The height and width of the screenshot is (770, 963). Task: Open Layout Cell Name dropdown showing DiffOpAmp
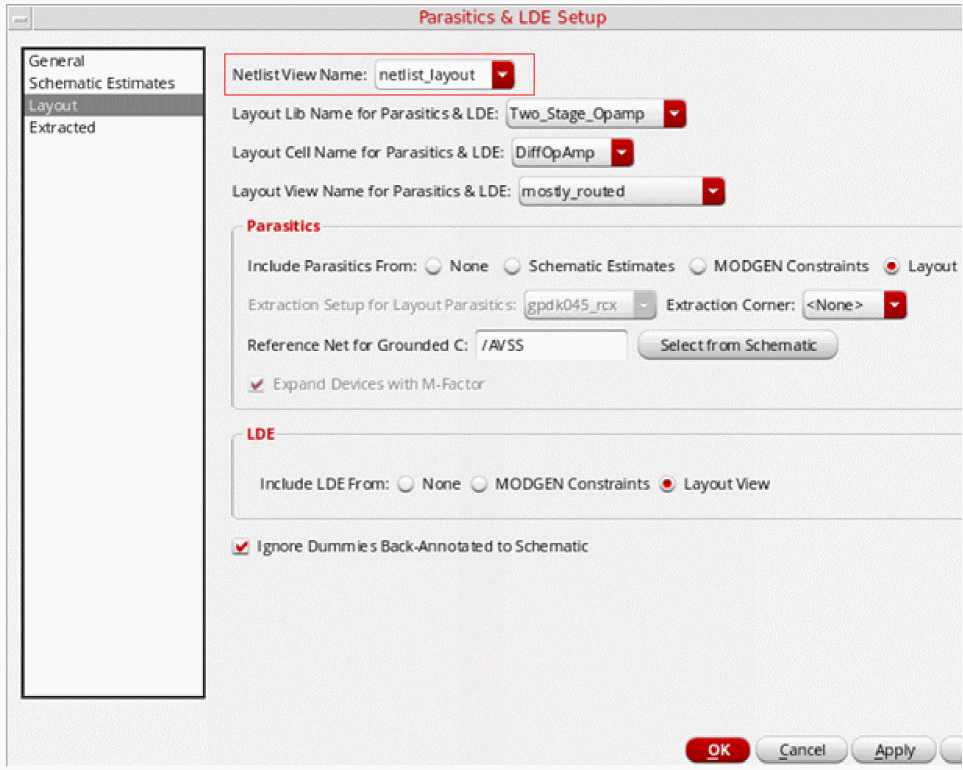pyautogui.click(x=623, y=153)
